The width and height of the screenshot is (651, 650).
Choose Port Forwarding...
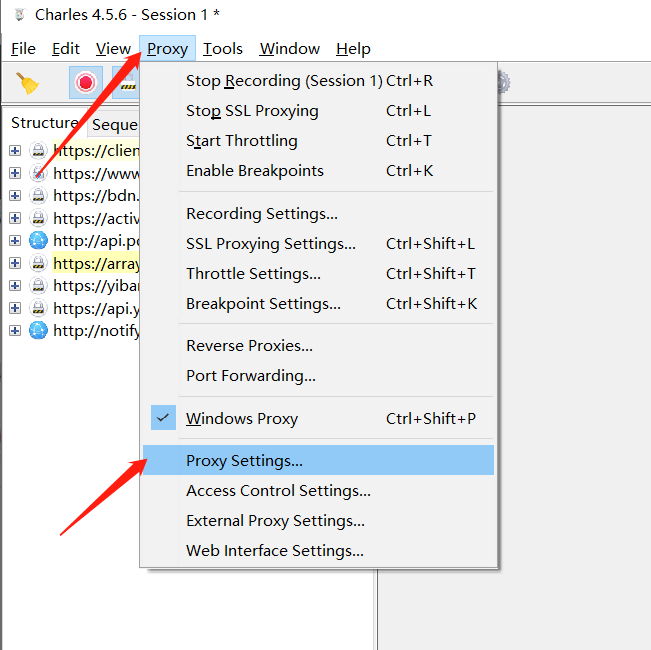coord(318,376)
